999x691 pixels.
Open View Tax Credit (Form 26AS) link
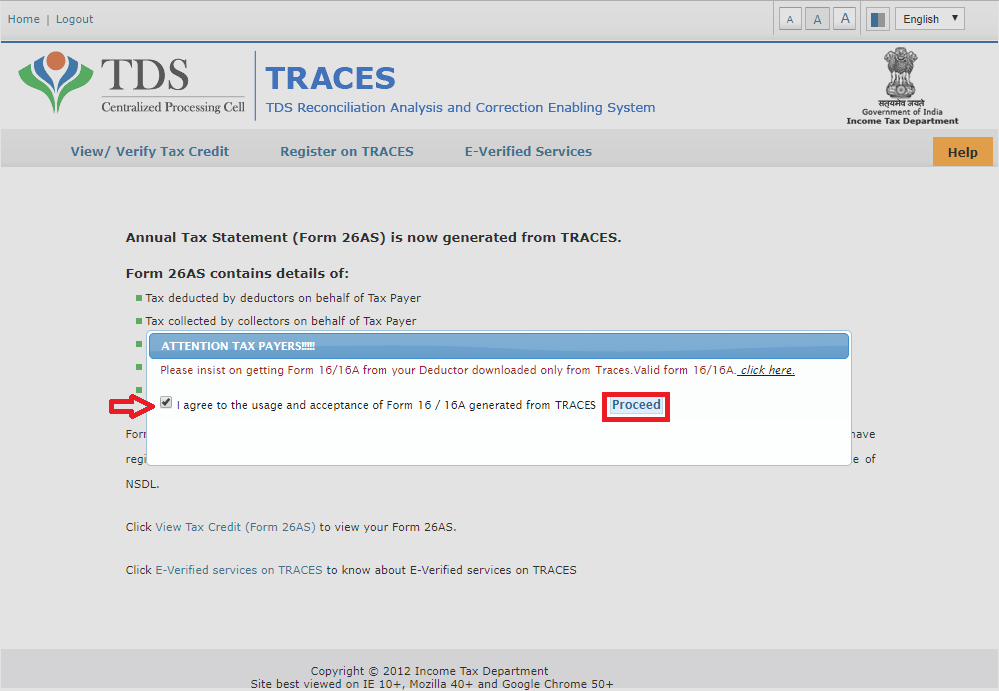[235, 527]
